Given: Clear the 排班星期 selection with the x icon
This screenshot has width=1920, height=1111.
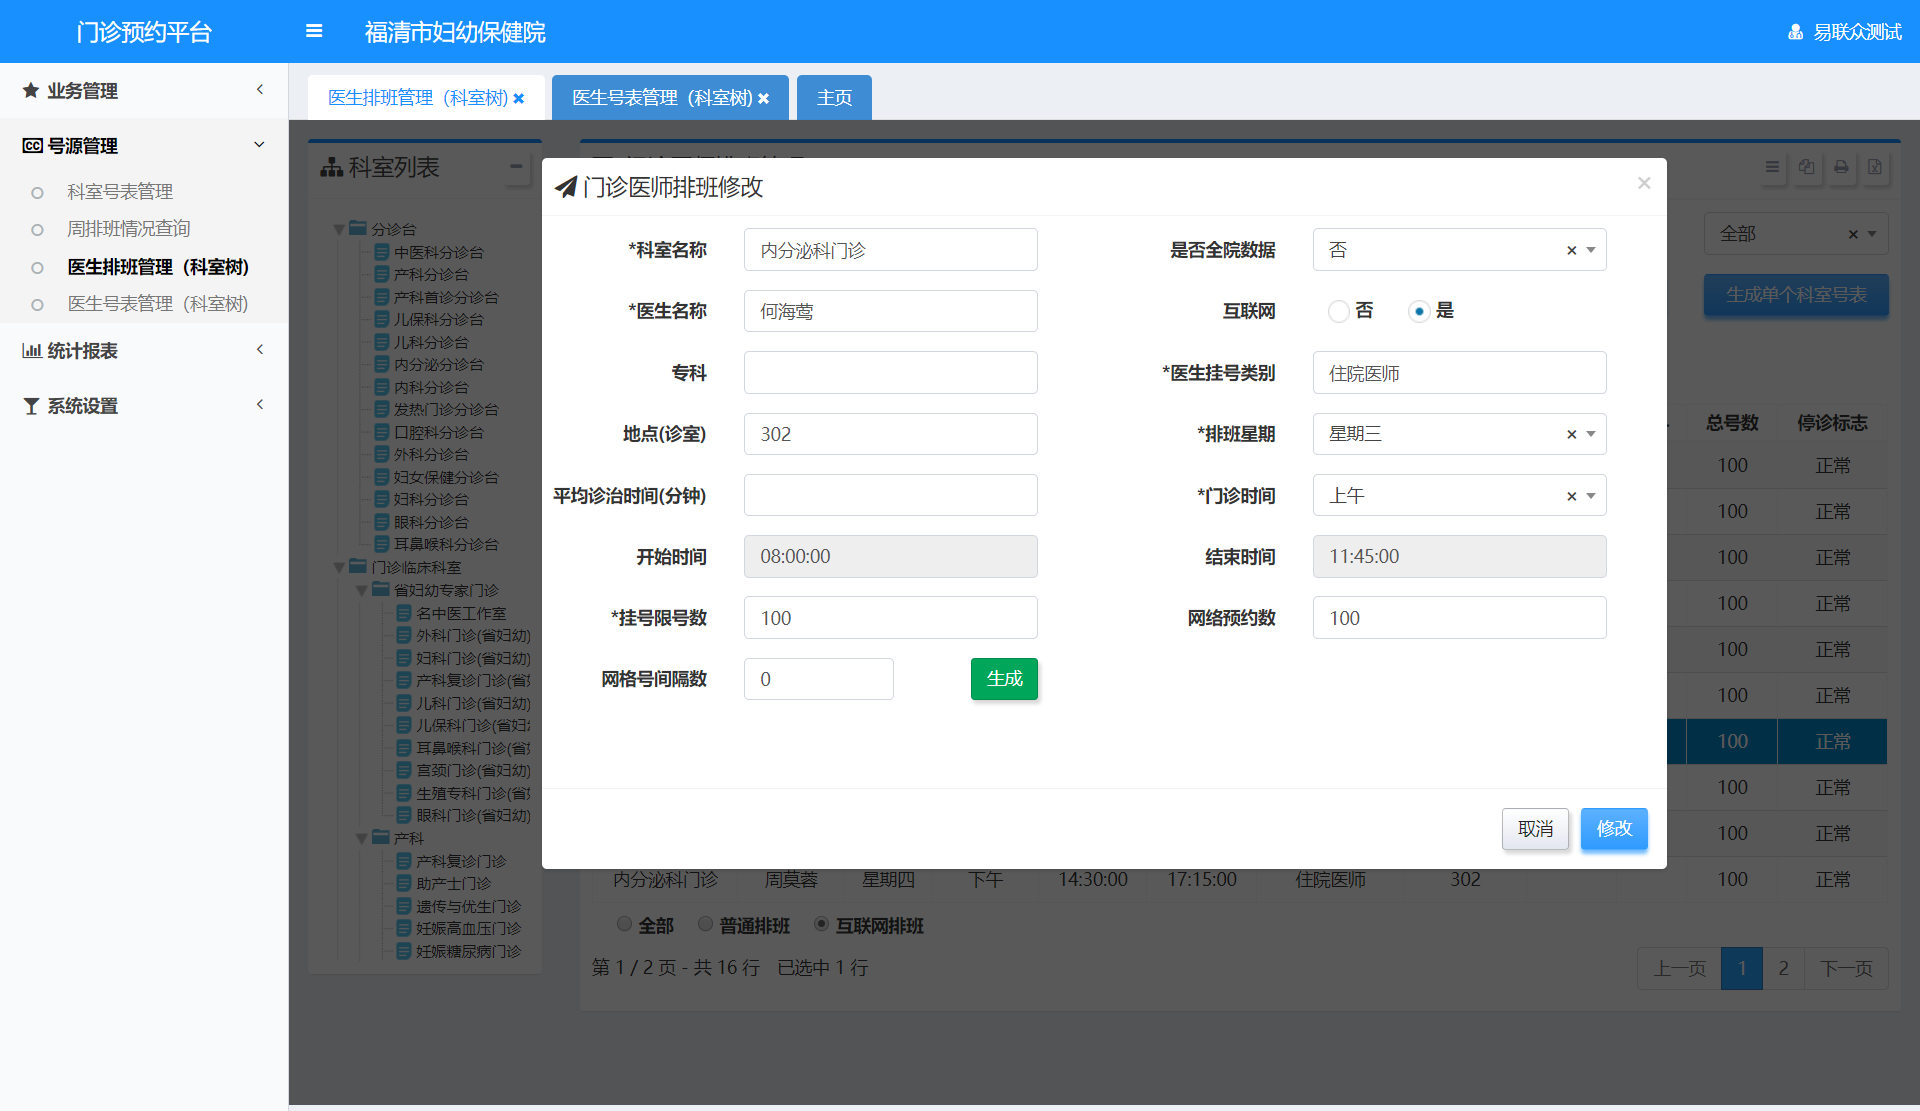Looking at the screenshot, I should [x=1571, y=434].
